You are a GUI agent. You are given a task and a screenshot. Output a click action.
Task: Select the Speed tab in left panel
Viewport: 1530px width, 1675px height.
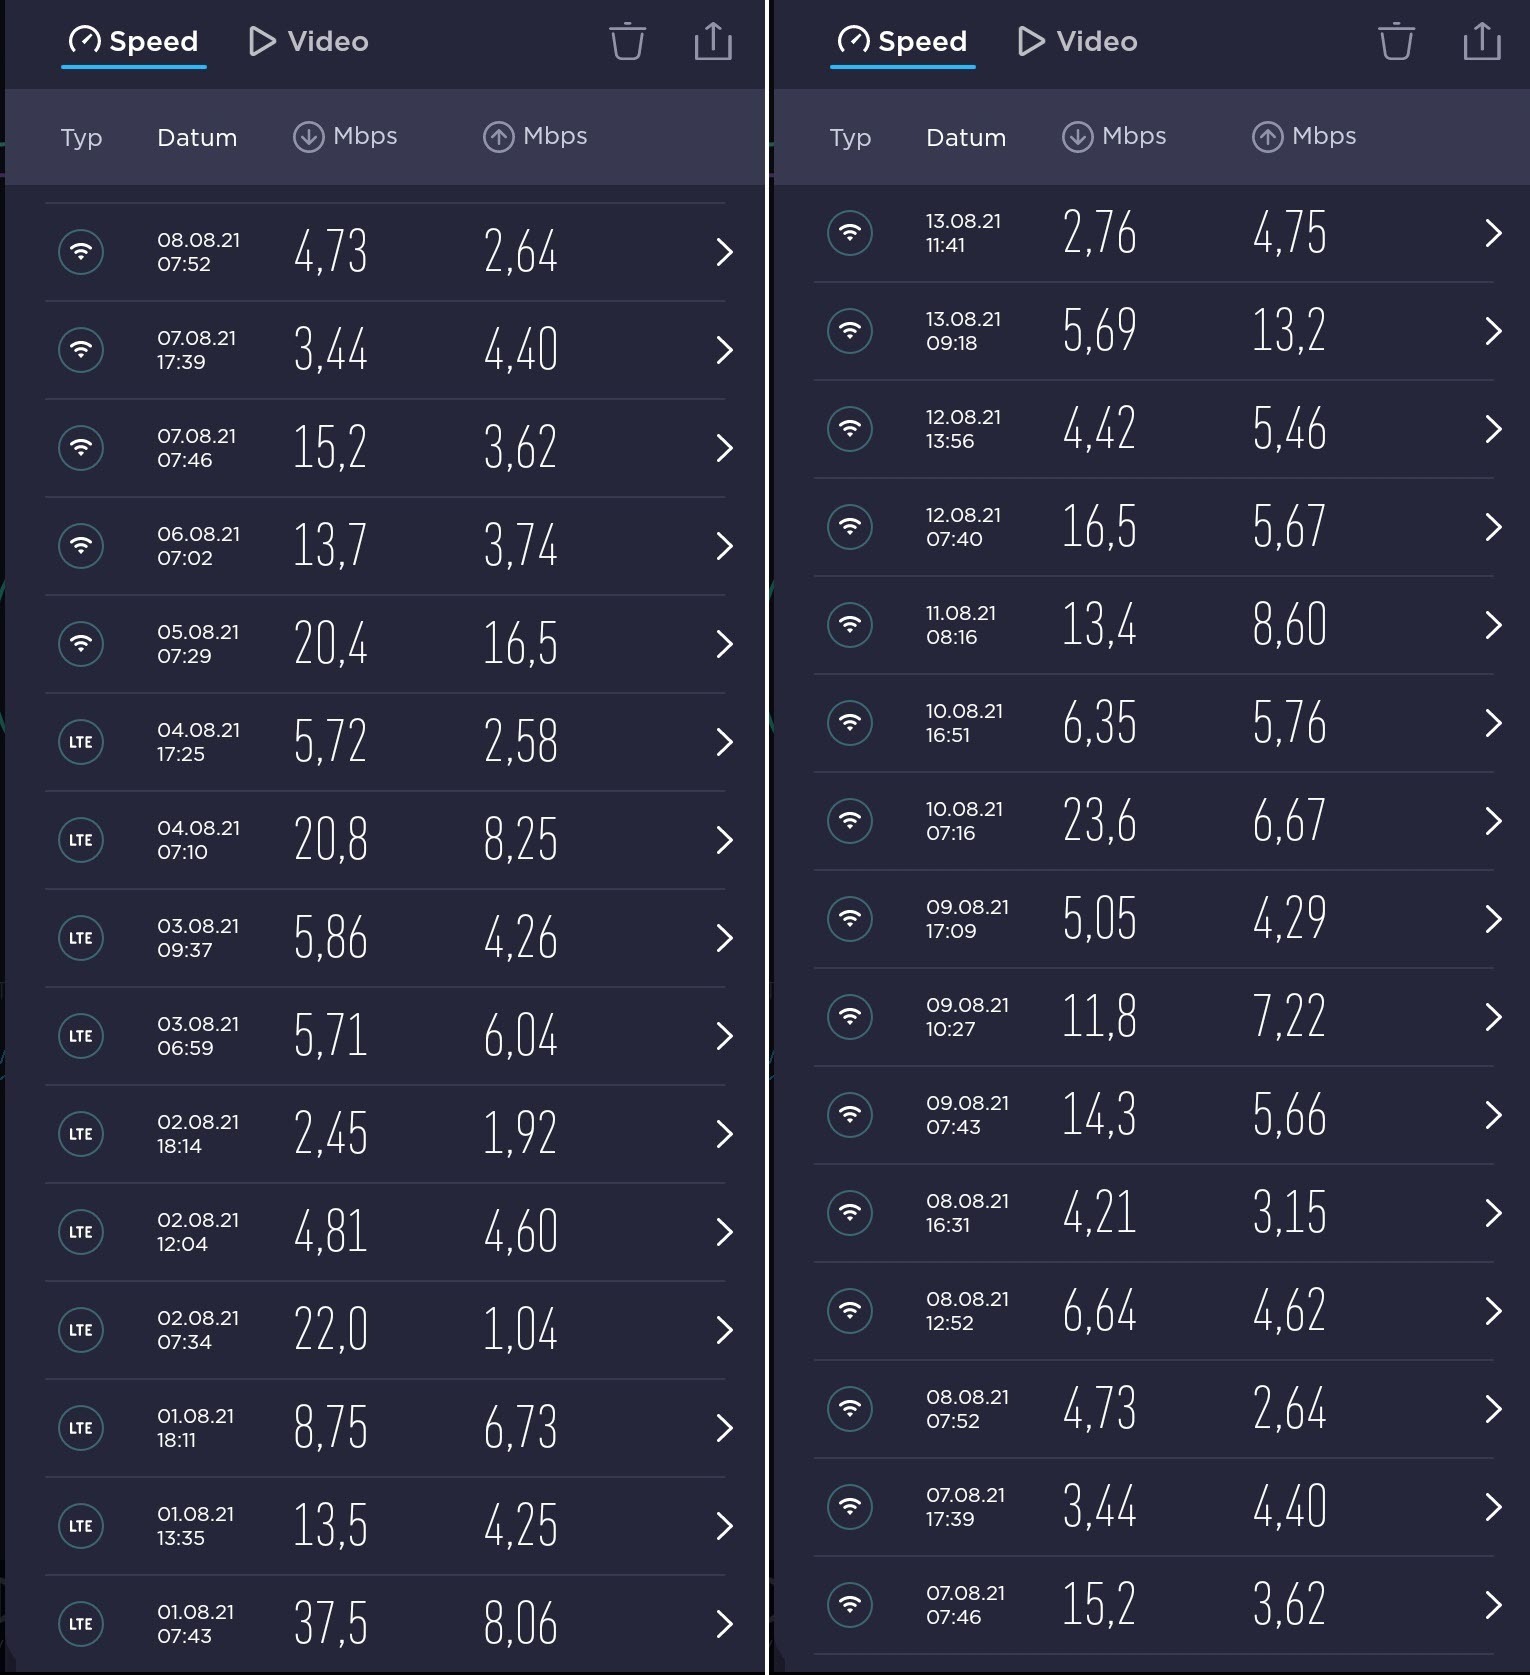click(x=133, y=41)
